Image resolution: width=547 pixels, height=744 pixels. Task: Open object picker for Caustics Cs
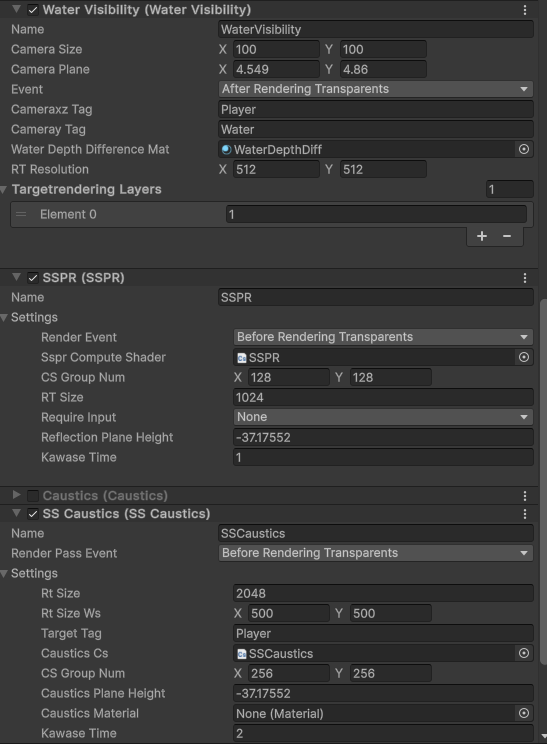[x=524, y=653]
